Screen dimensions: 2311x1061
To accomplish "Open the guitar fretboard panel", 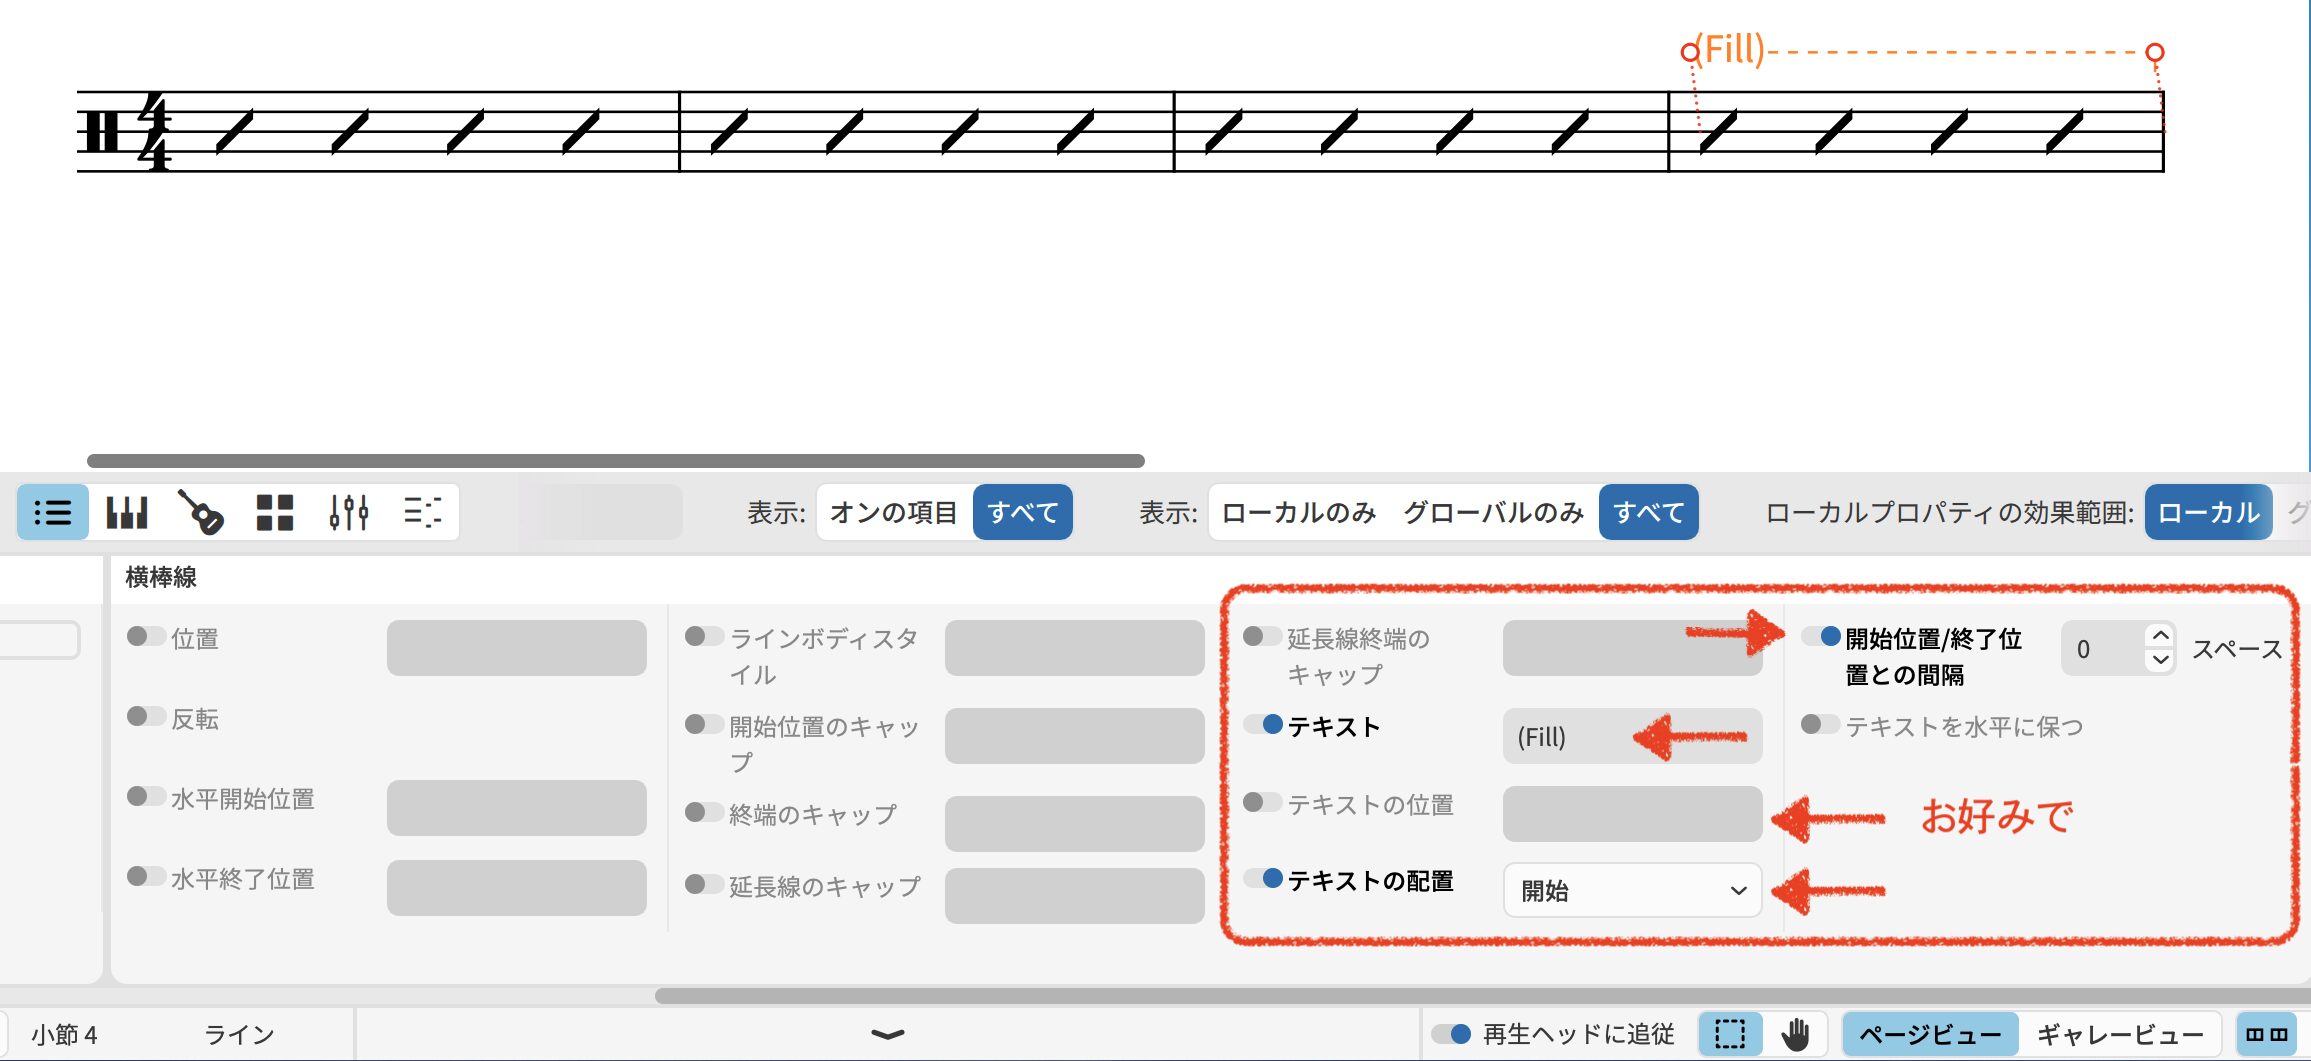I will 201,513.
